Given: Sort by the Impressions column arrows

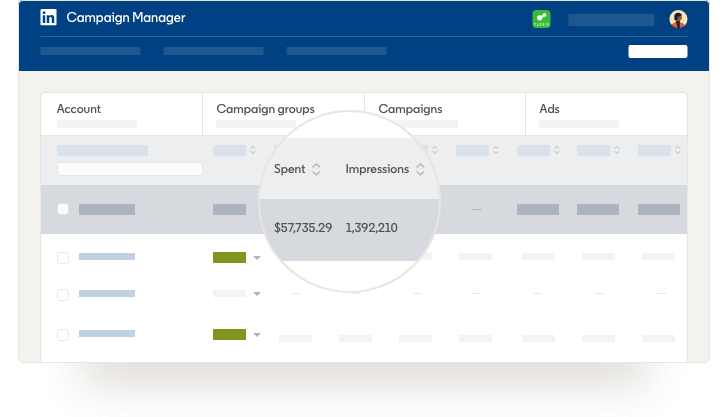Looking at the screenshot, I should click(420, 169).
